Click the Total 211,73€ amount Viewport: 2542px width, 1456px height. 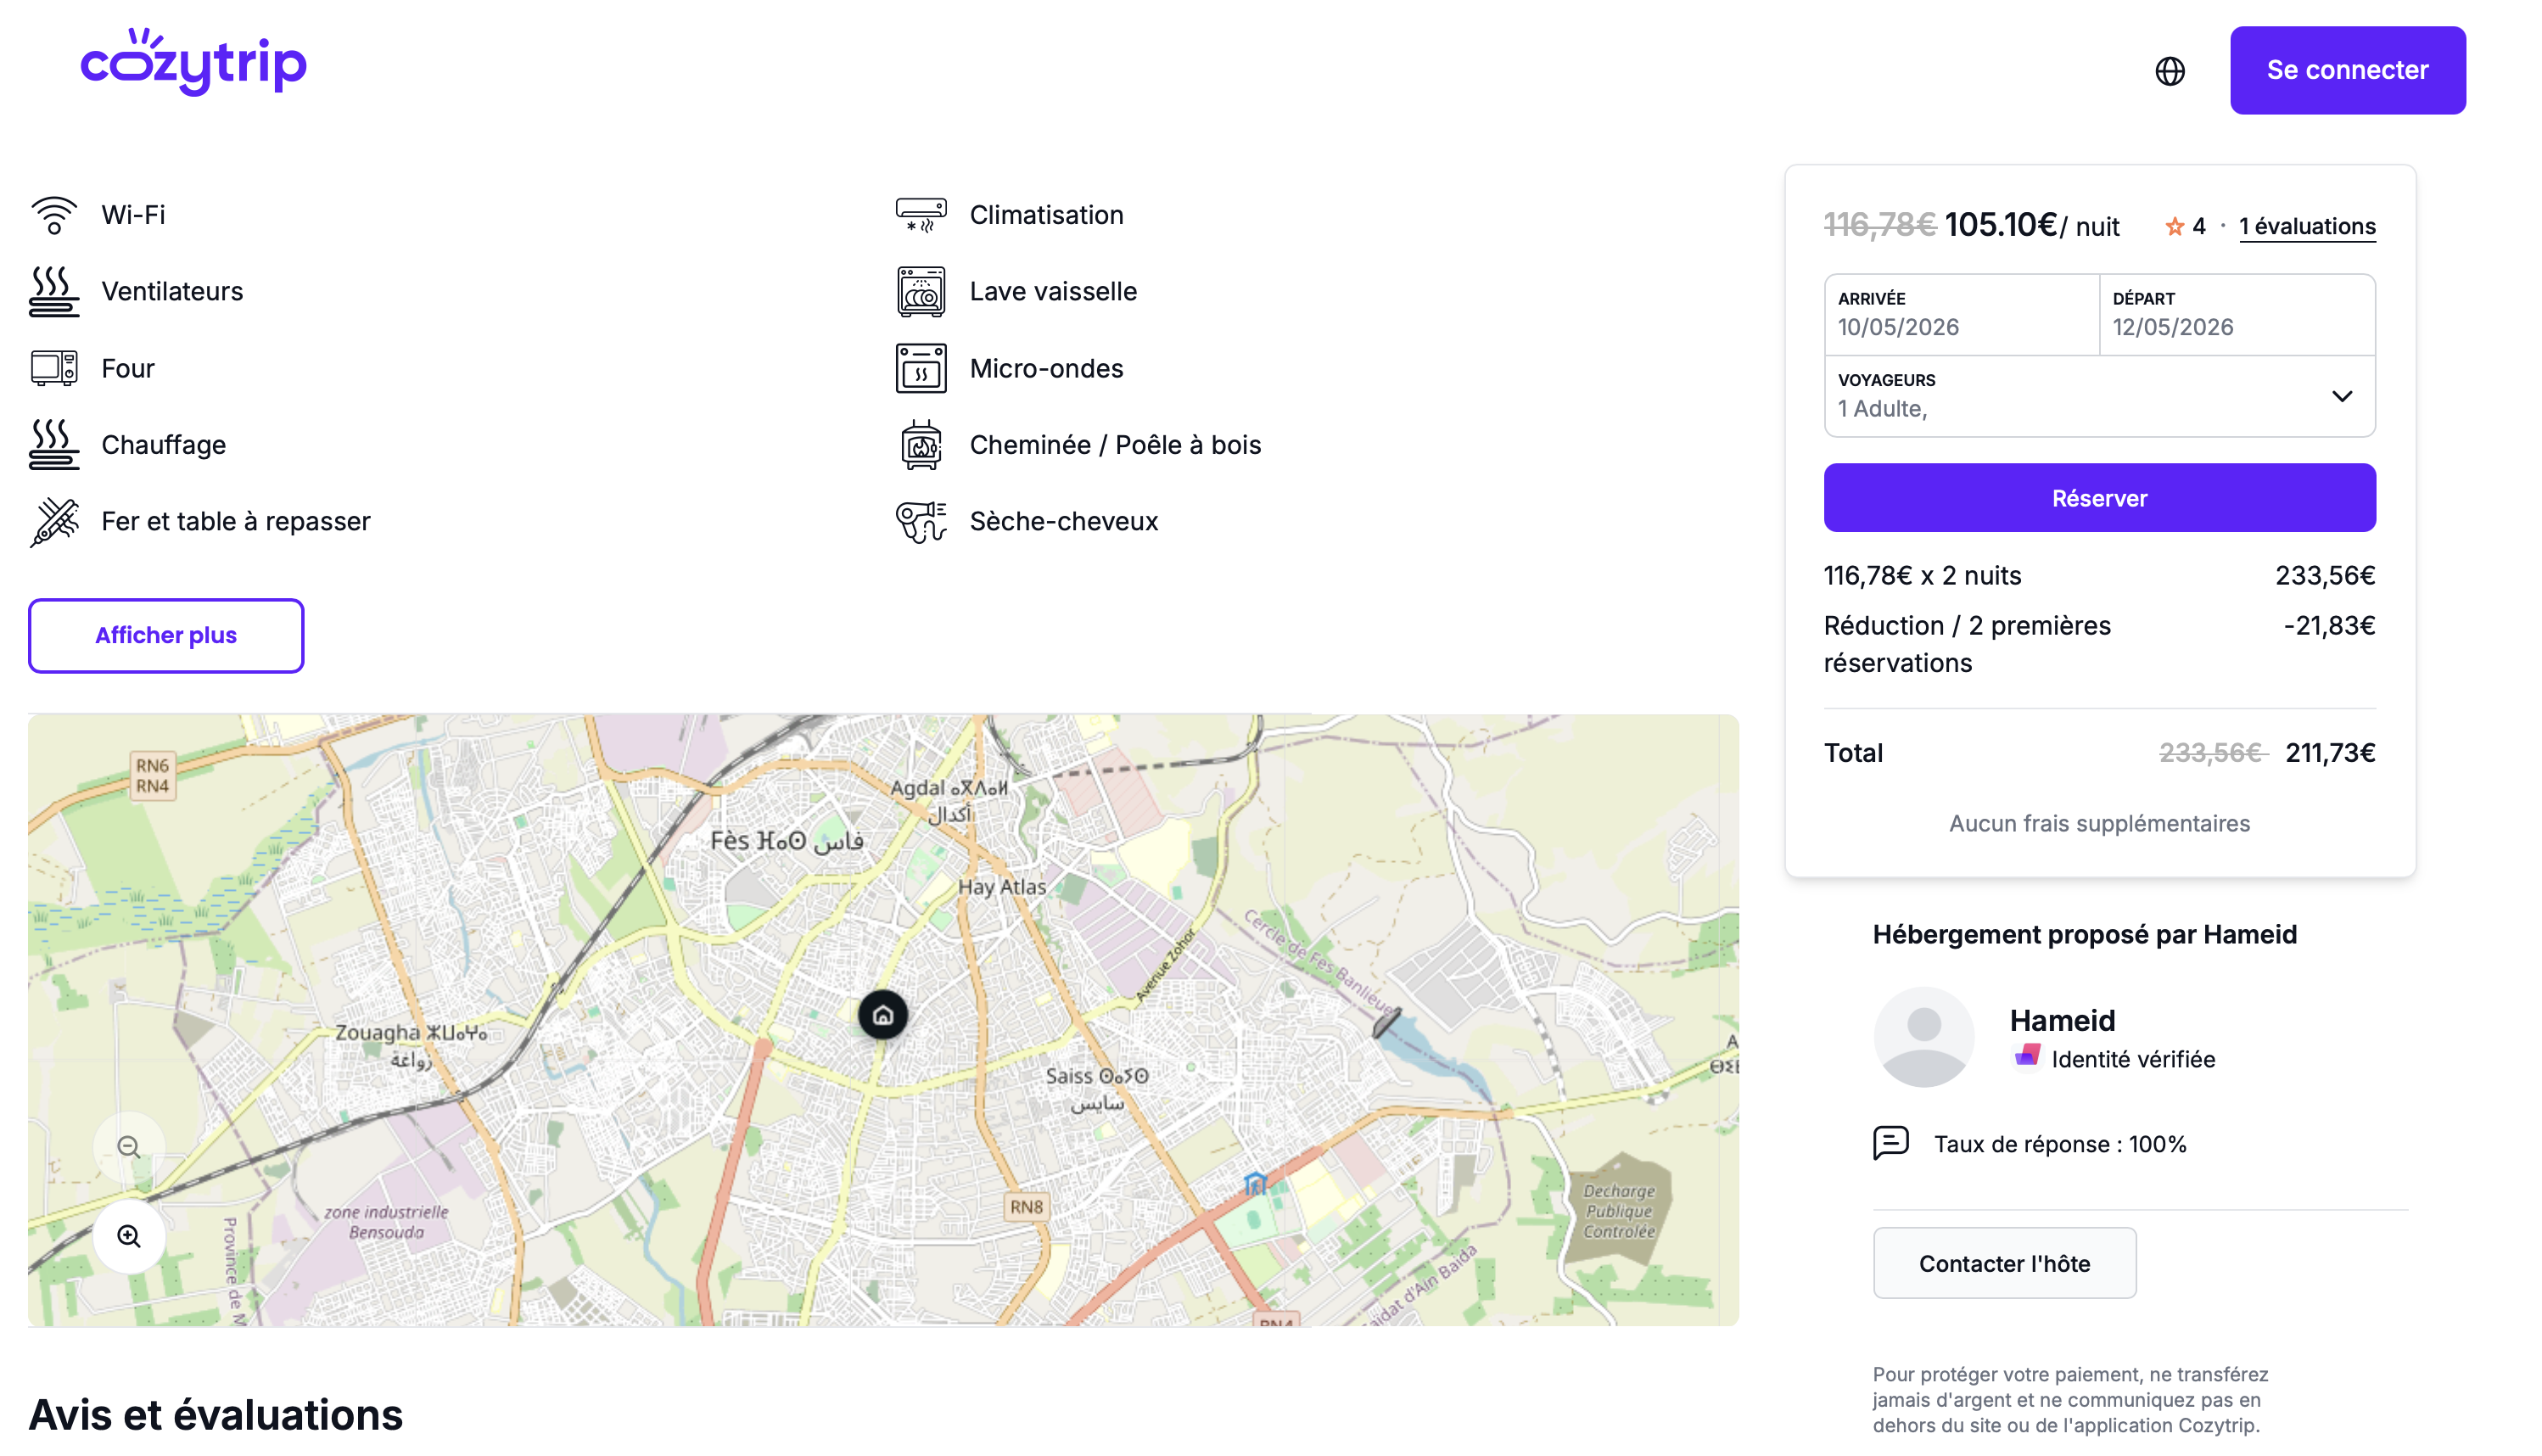[2329, 753]
